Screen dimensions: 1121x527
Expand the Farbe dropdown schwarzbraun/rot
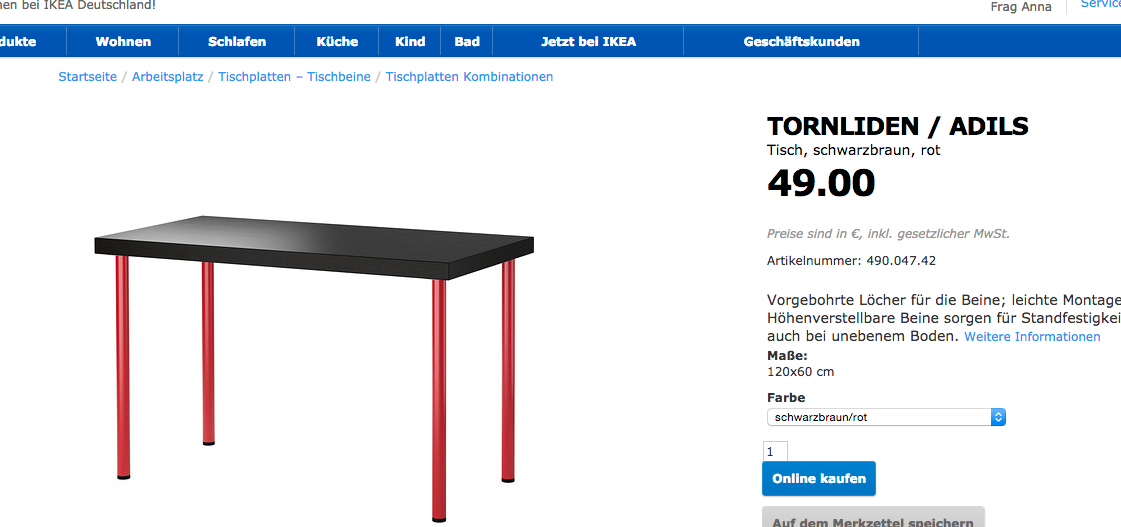click(x=886, y=417)
